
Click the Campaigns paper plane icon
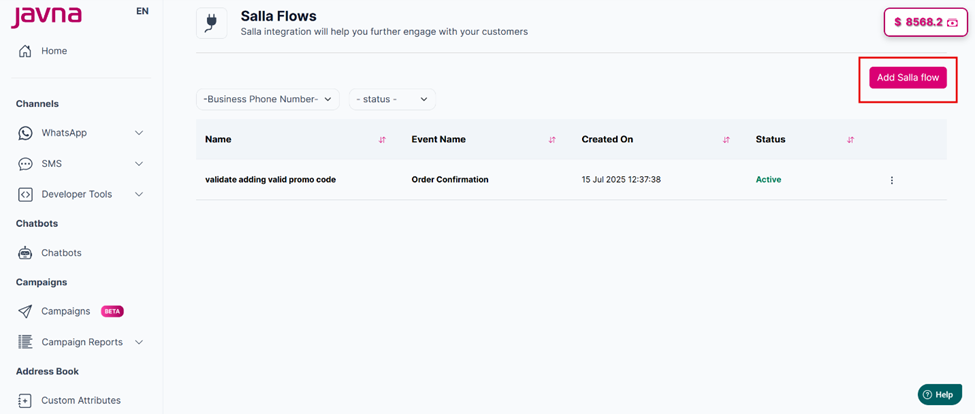tap(25, 311)
